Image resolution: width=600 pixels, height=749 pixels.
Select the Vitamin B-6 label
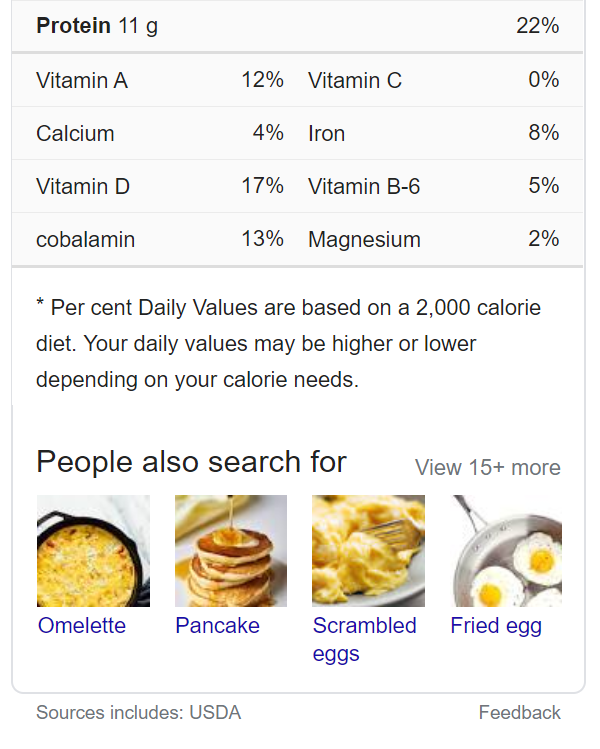(x=364, y=186)
